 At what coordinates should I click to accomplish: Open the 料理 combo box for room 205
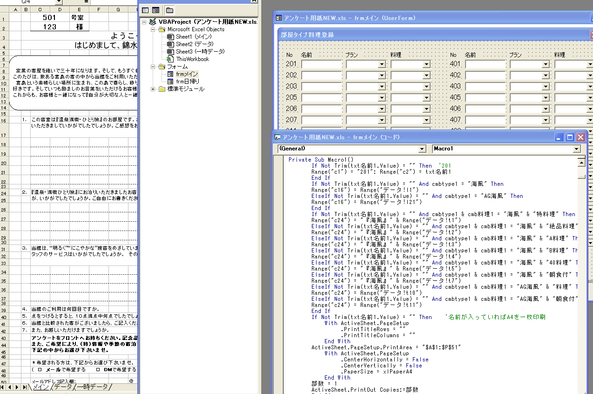(426, 98)
